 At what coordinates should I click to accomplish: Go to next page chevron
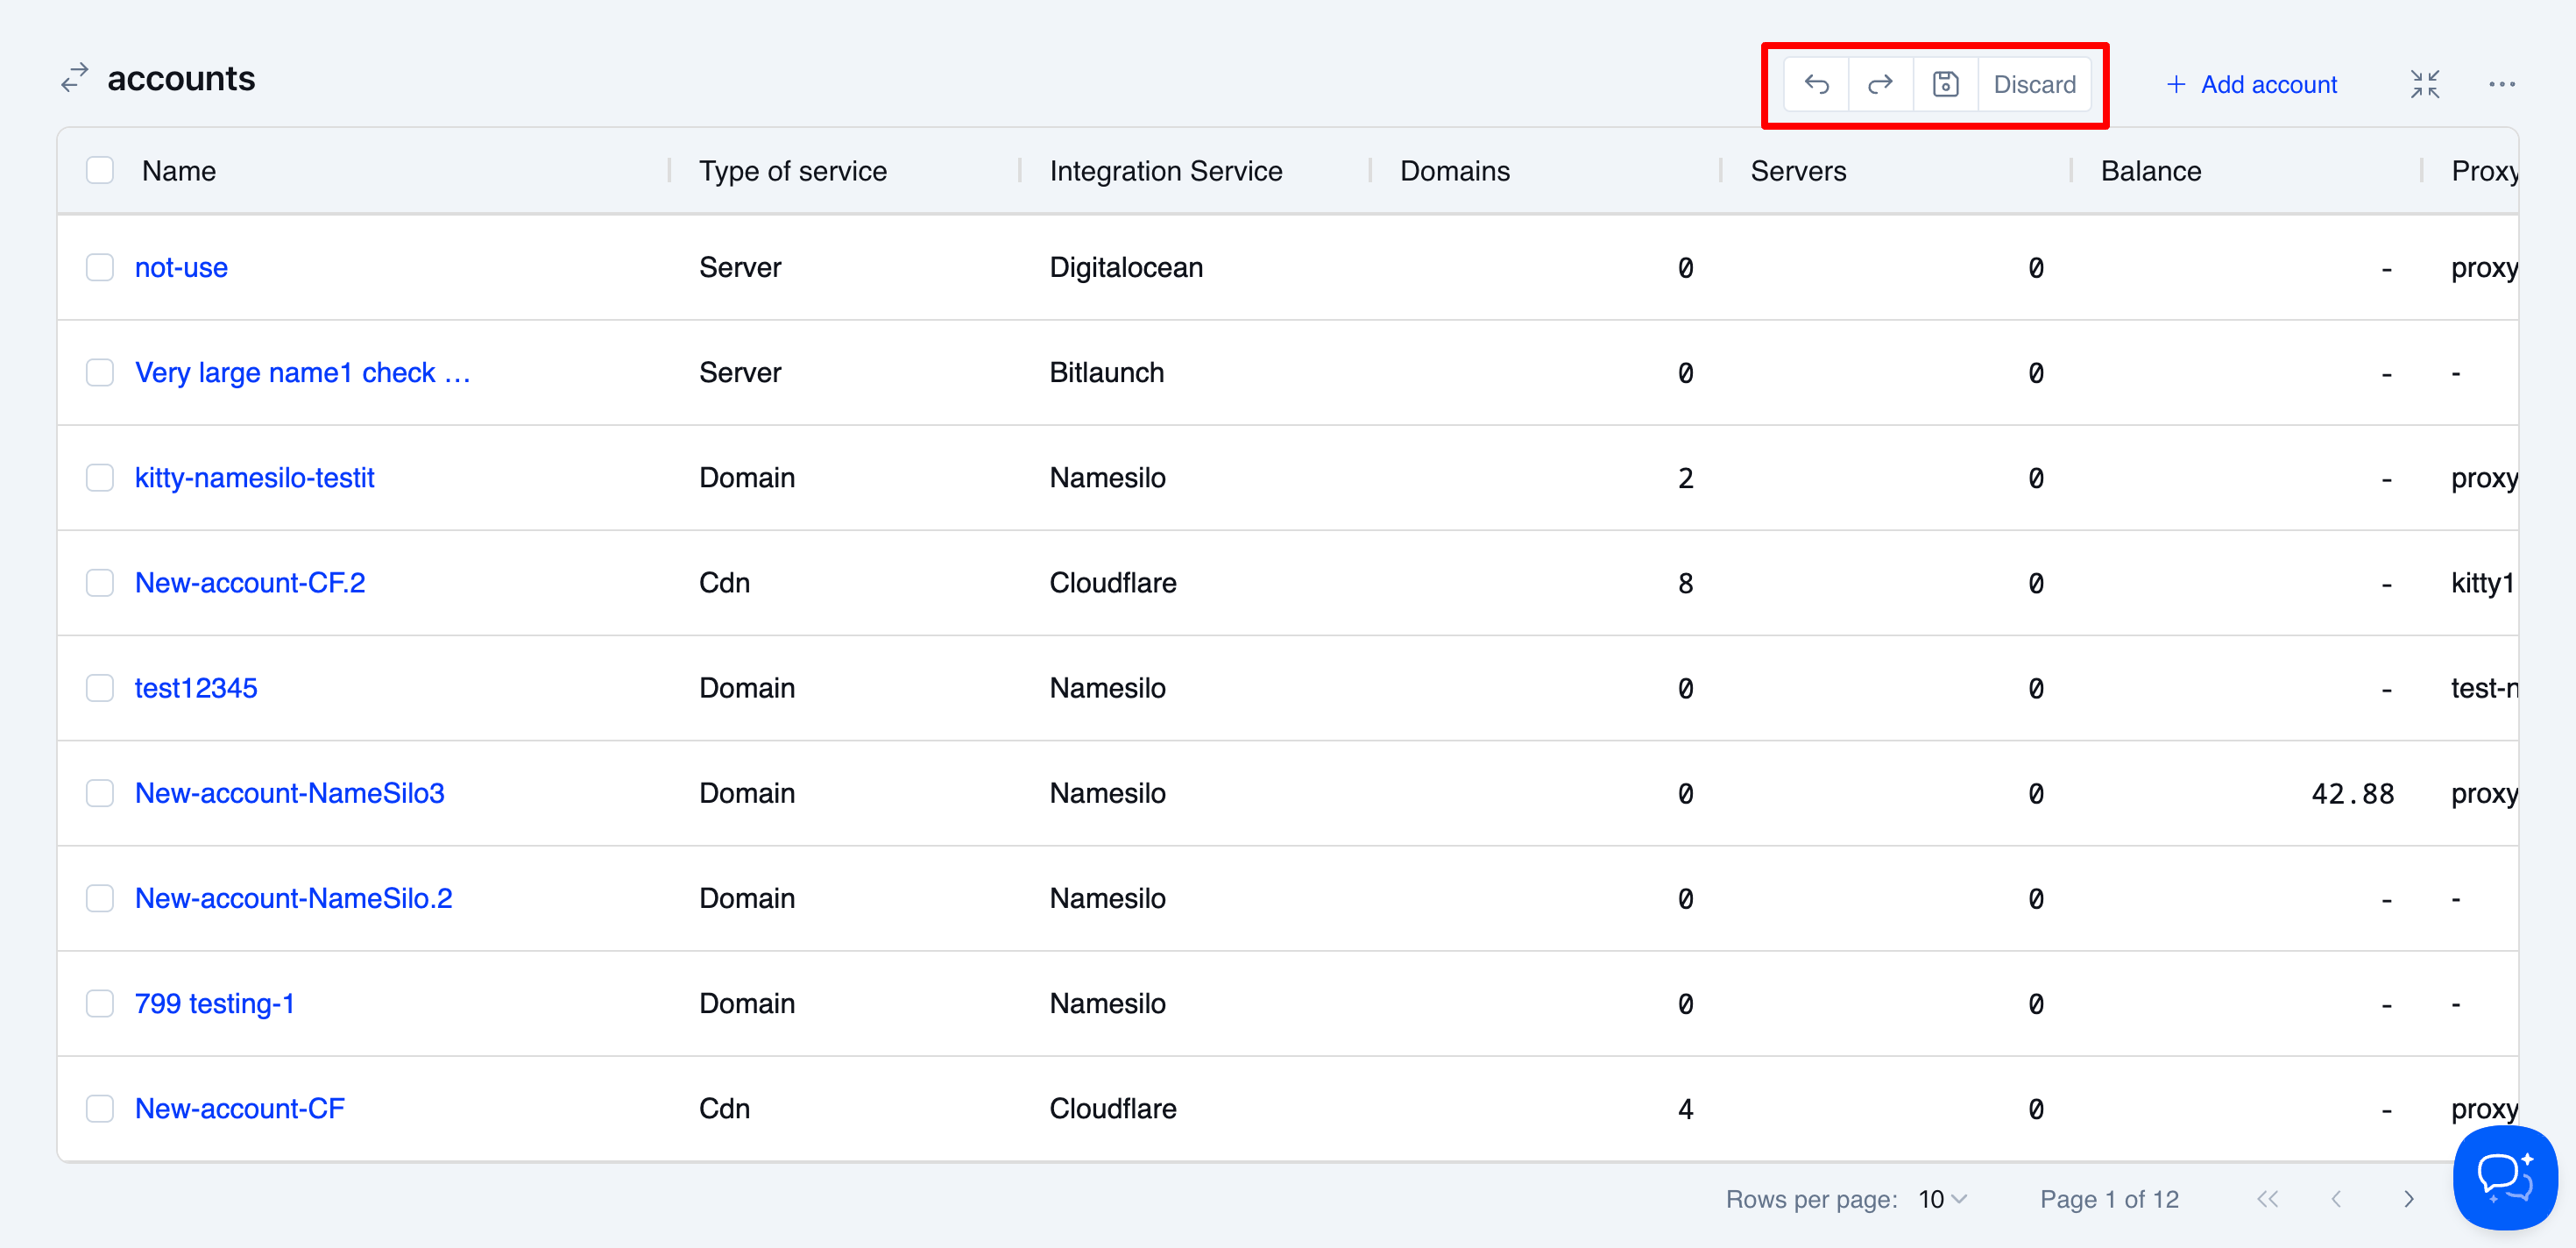pos(2408,1199)
